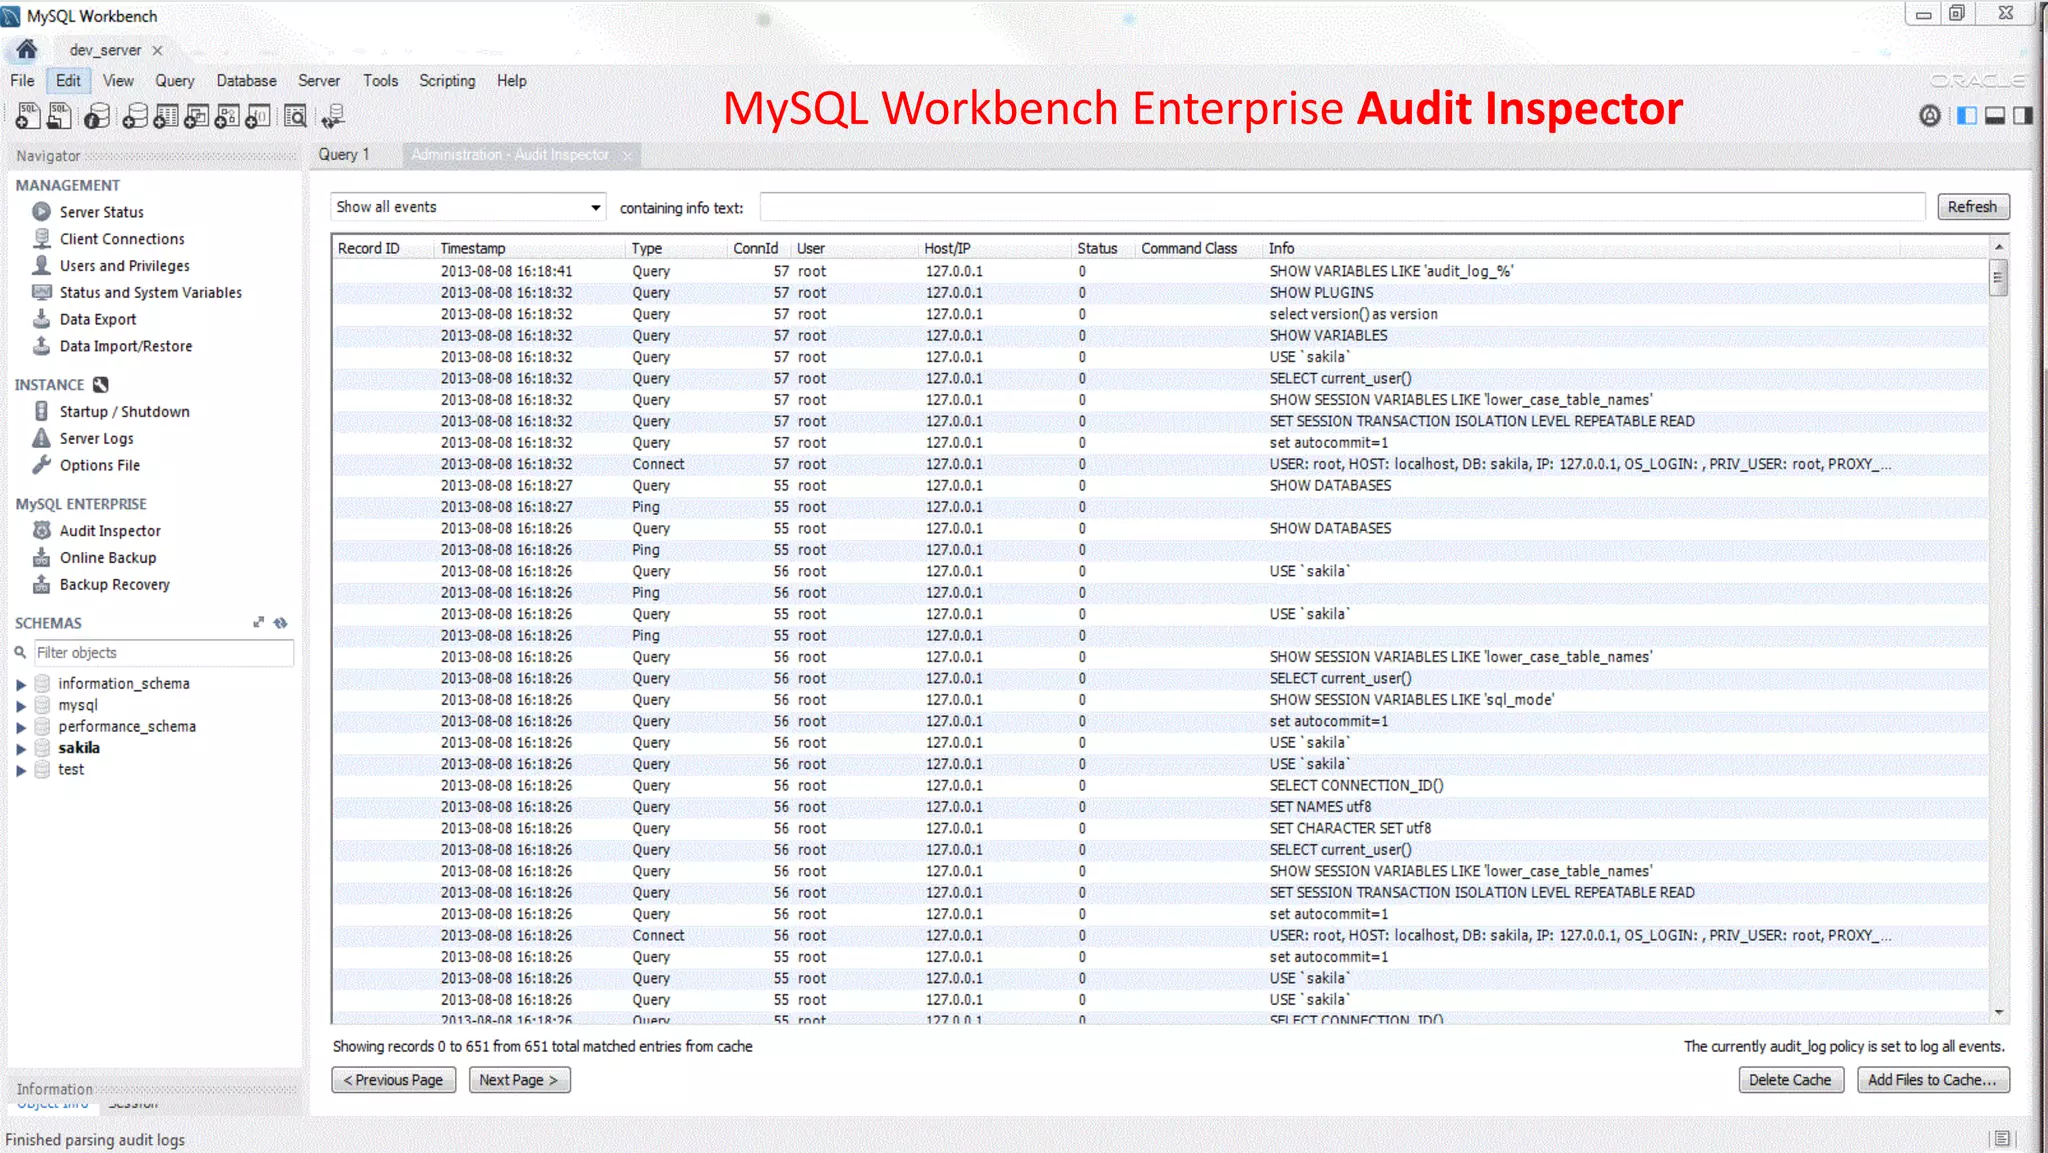The width and height of the screenshot is (2048, 1153).
Task: Click the audit table vertical scrollbar thumb
Action: 1998,277
